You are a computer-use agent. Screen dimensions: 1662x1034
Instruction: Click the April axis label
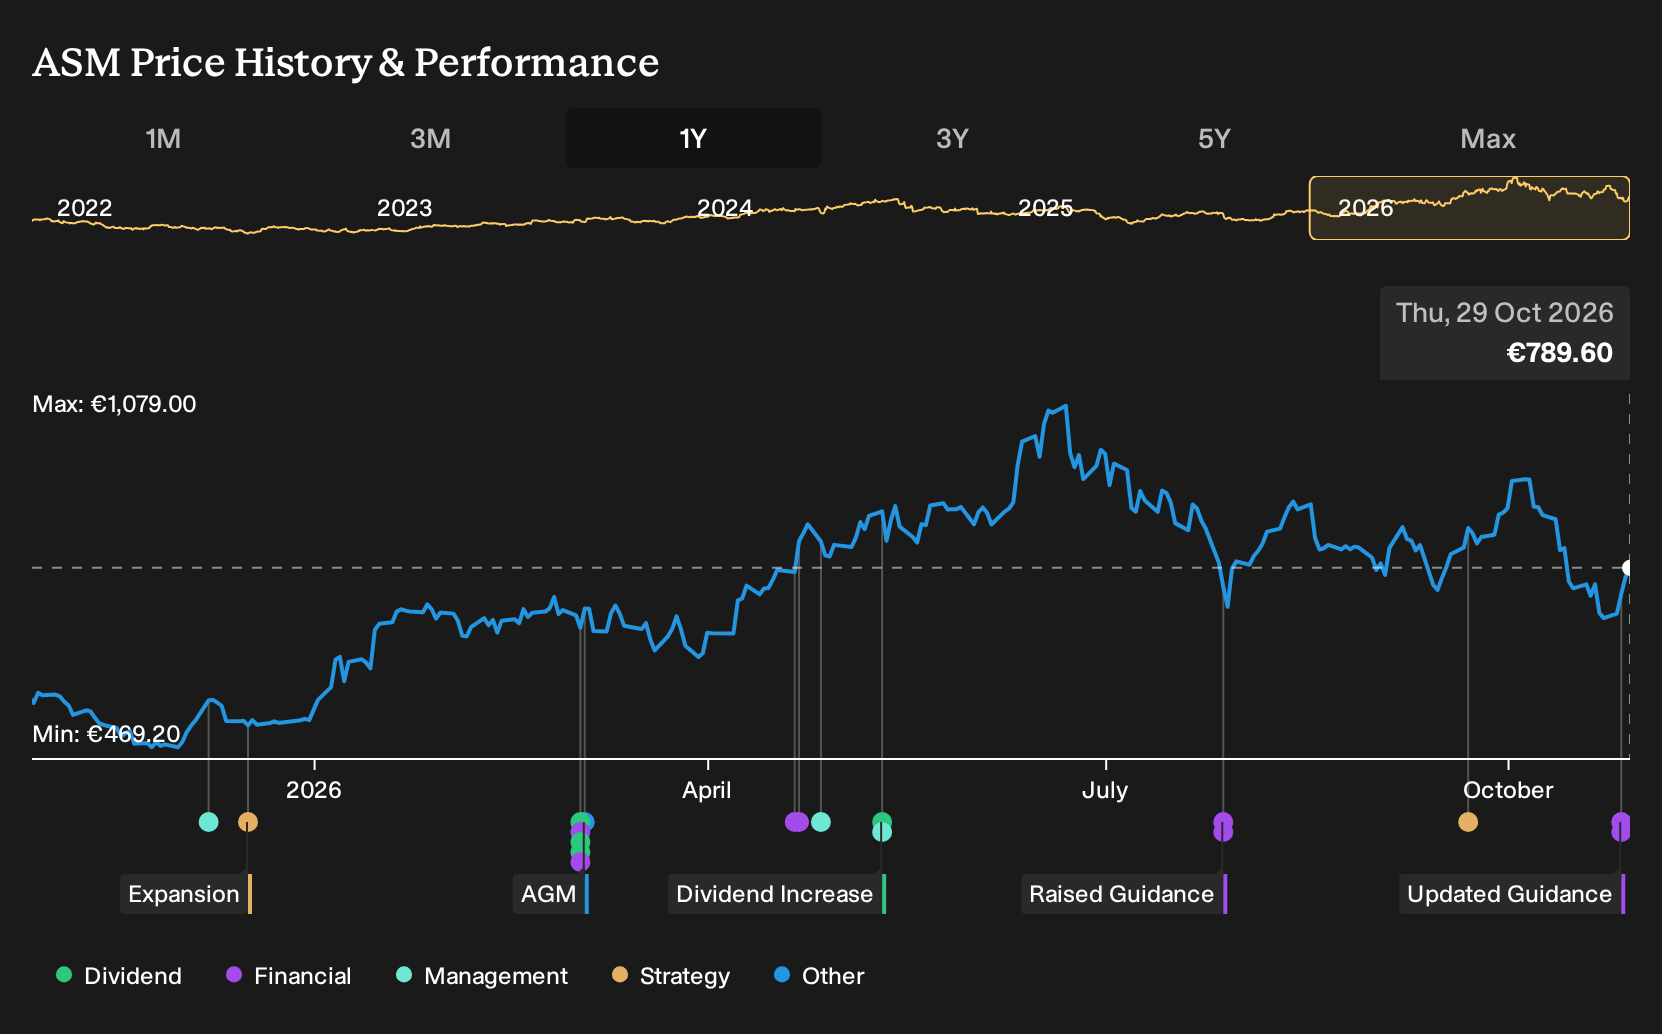[x=707, y=790]
